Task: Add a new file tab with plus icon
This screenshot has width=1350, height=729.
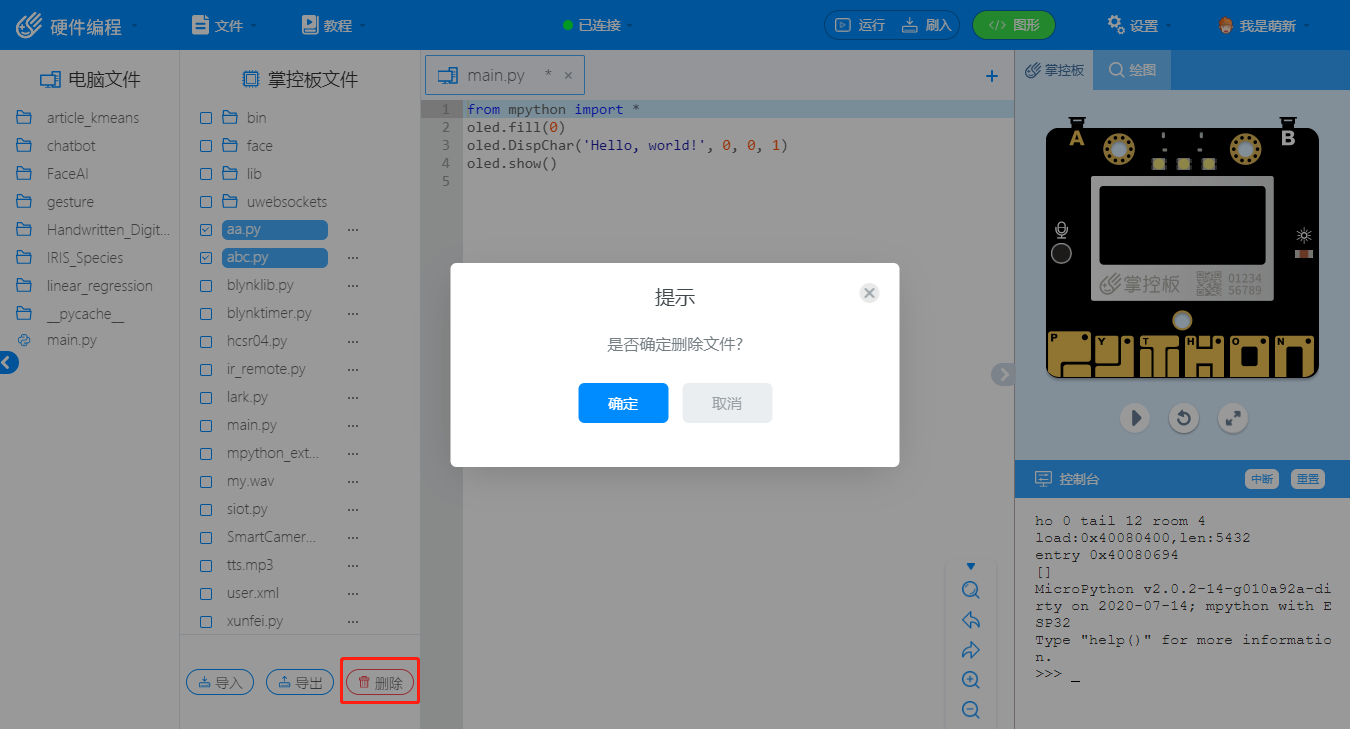Action: (992, 76)
